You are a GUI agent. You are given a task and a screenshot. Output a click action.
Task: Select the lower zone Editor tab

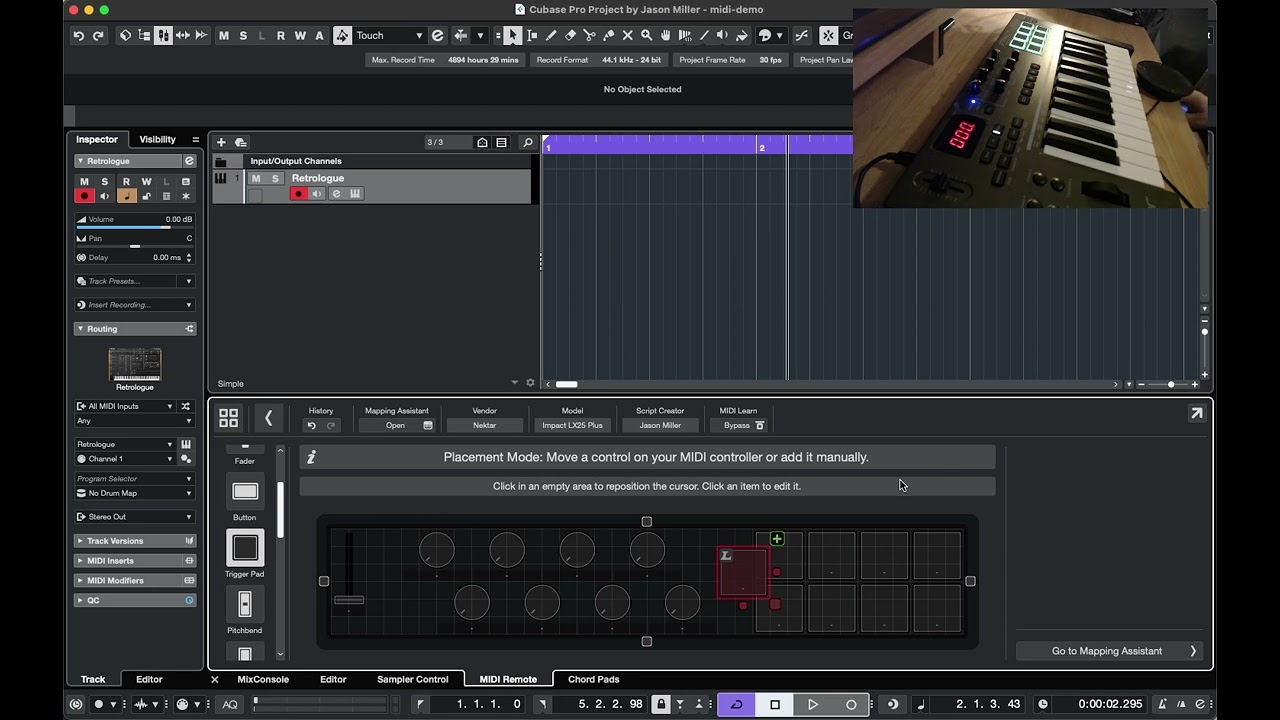click(333, 679)
